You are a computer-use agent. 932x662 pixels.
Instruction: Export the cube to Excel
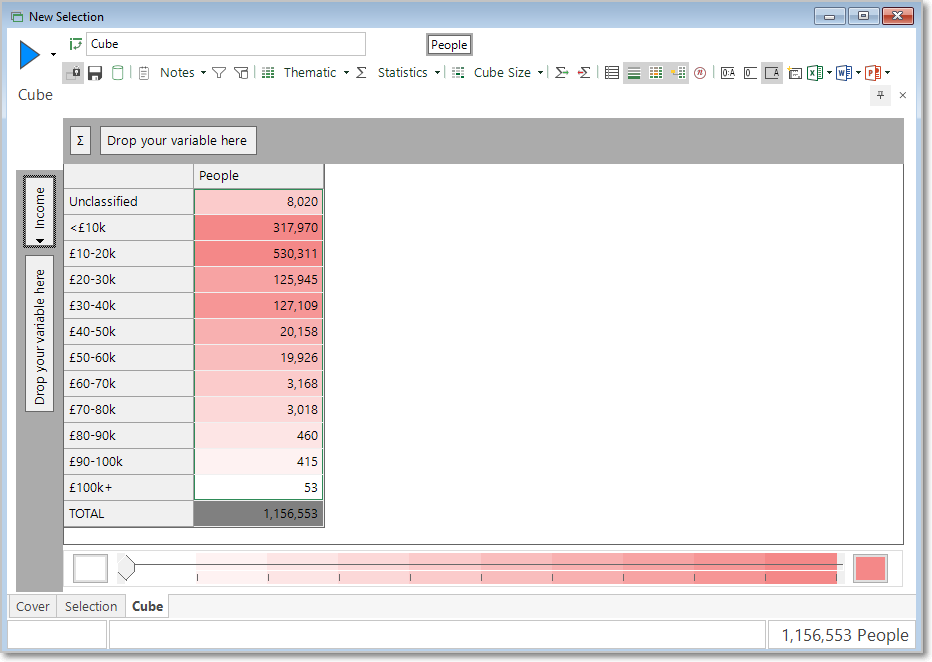coord(815,72)
